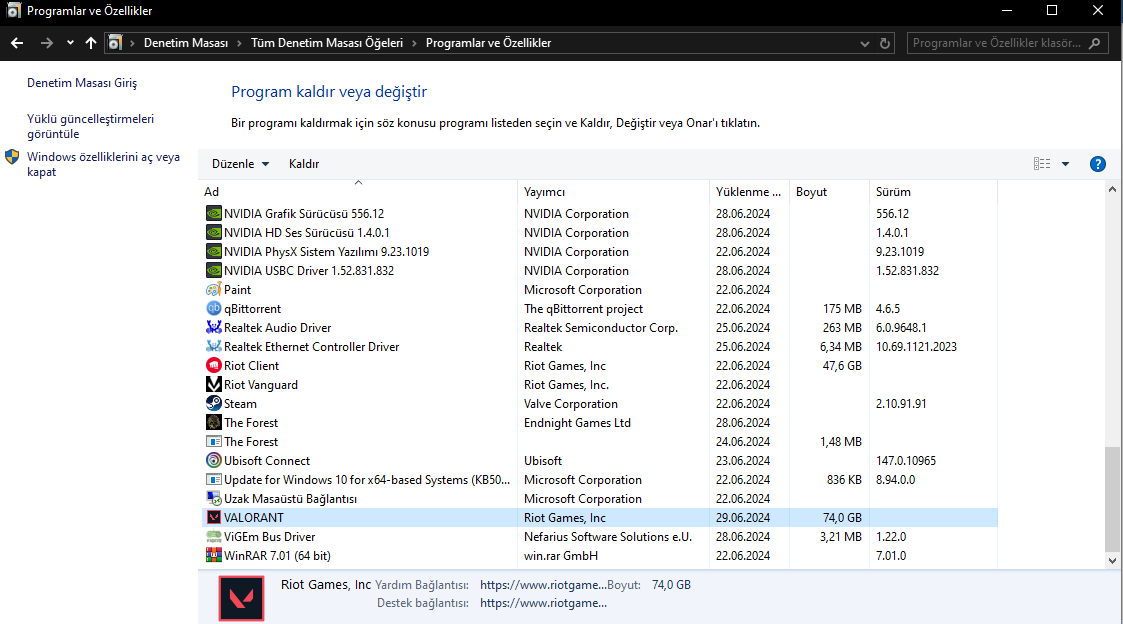Click the NVIDIA HD Ses Sürücüsü icon

click(x=213, y=233)
